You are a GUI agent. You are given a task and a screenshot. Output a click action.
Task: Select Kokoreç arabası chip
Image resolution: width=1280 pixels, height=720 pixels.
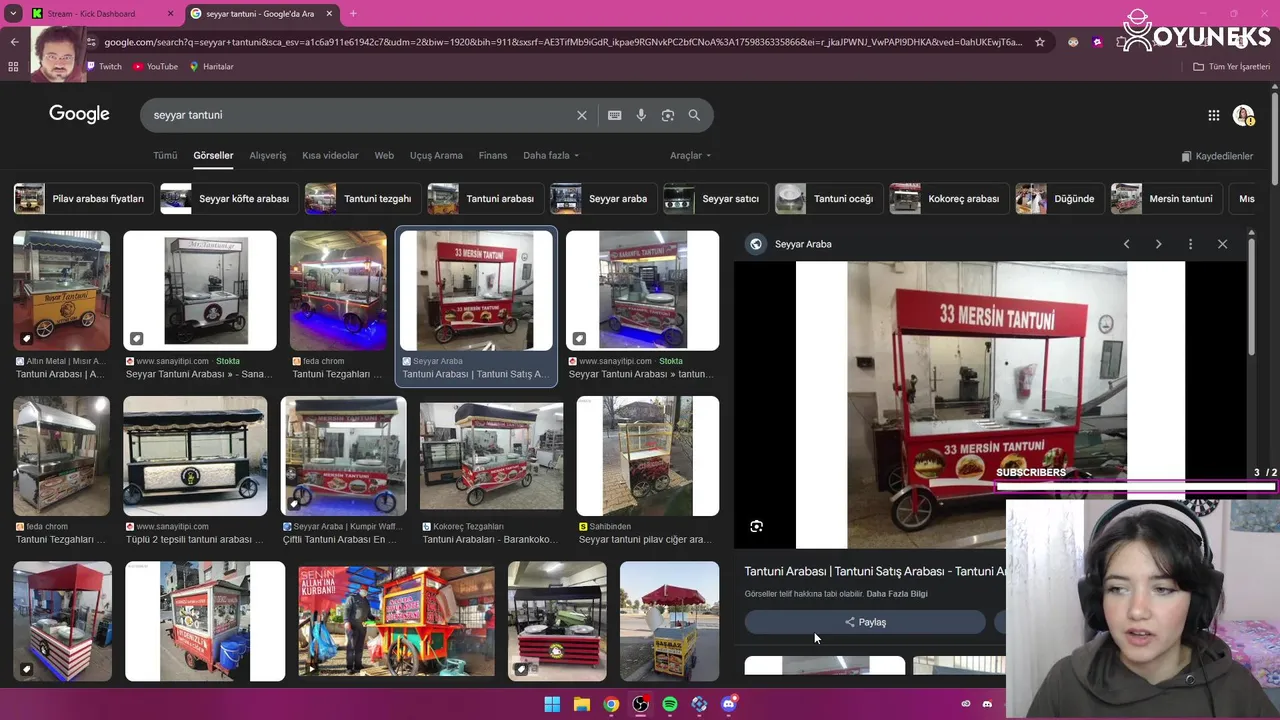point(949,199)
